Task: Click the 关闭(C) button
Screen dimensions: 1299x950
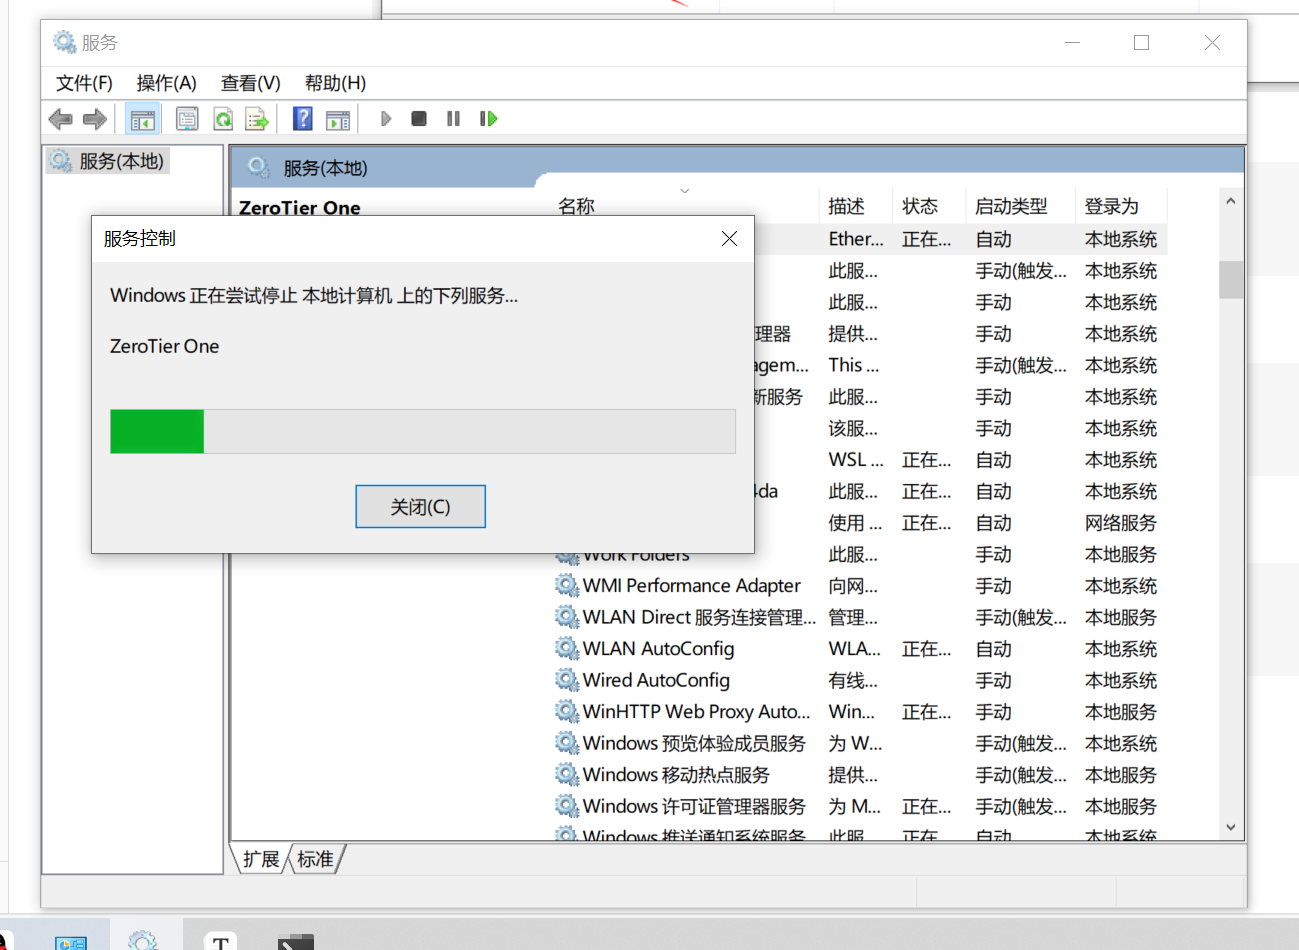Action: 420,507
